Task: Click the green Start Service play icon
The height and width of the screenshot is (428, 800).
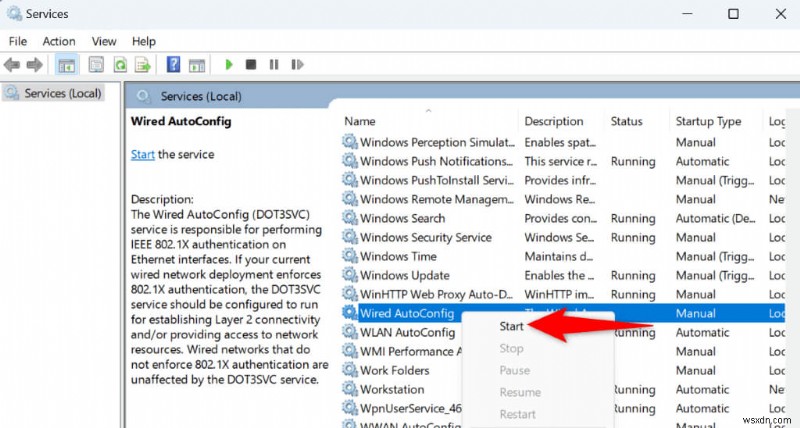Action: point(229,65)
